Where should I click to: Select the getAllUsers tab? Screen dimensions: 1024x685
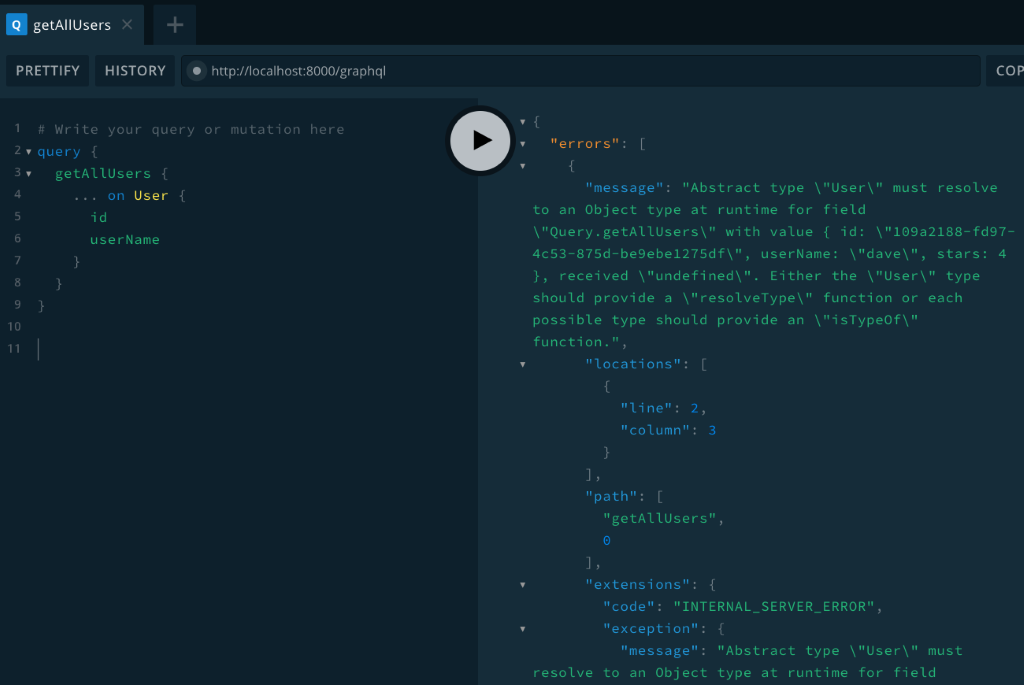pyautogui.click(x=70, y=23)
